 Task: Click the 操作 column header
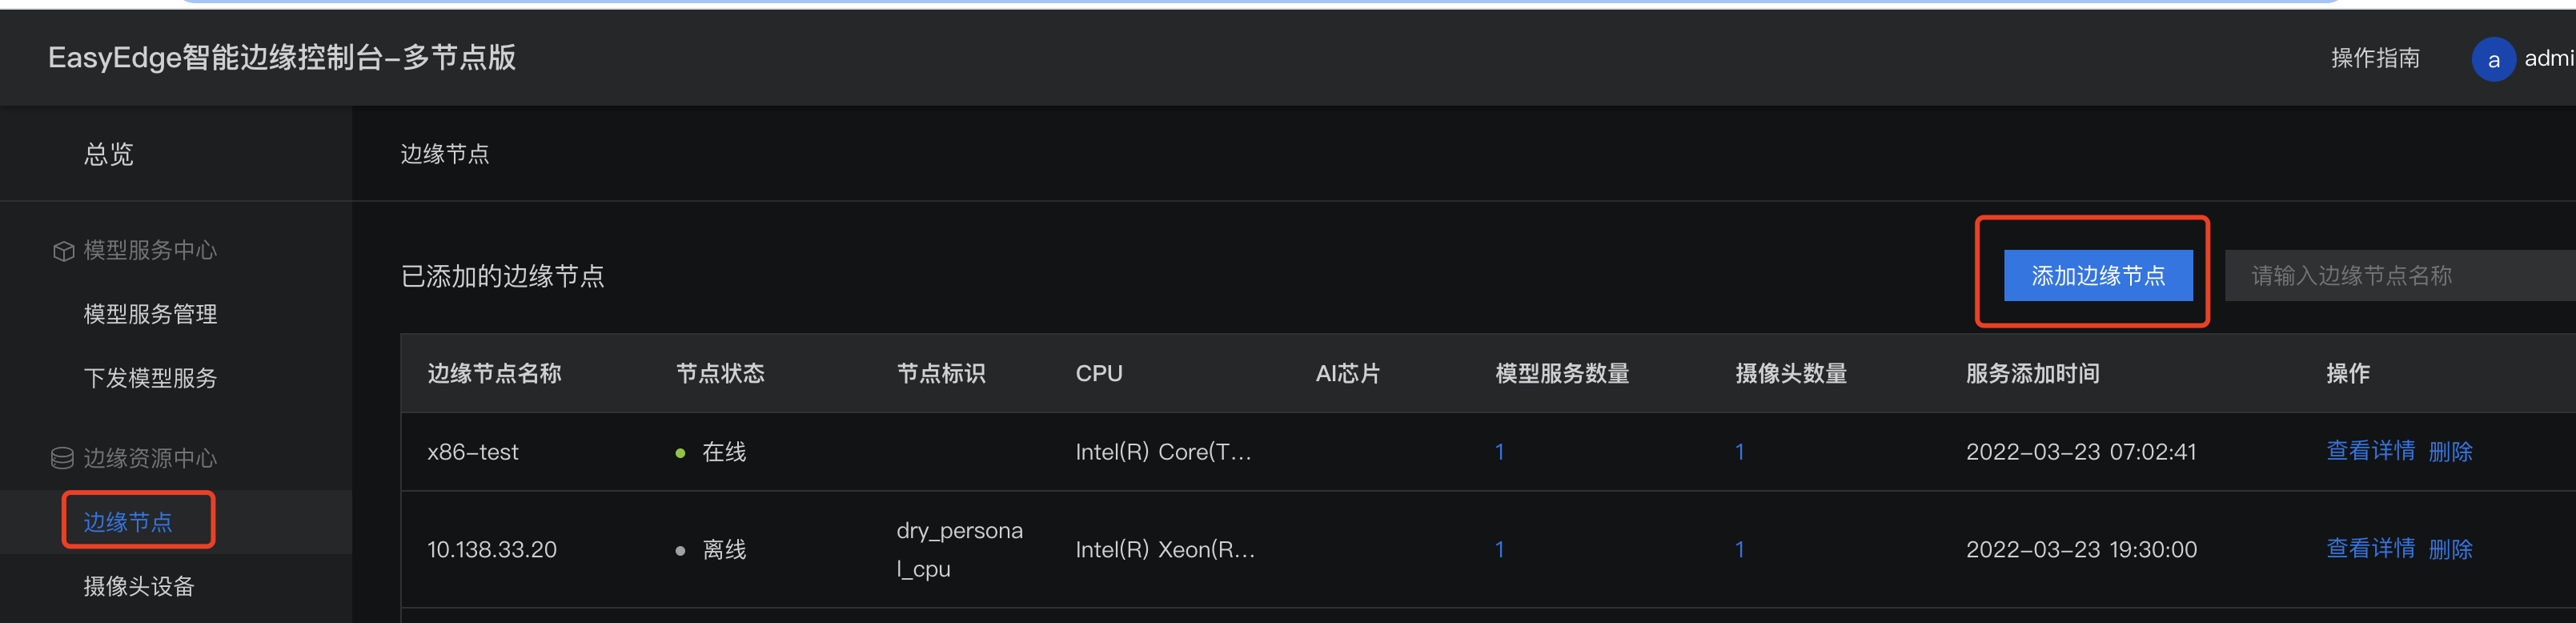(x=2347, y=373)
